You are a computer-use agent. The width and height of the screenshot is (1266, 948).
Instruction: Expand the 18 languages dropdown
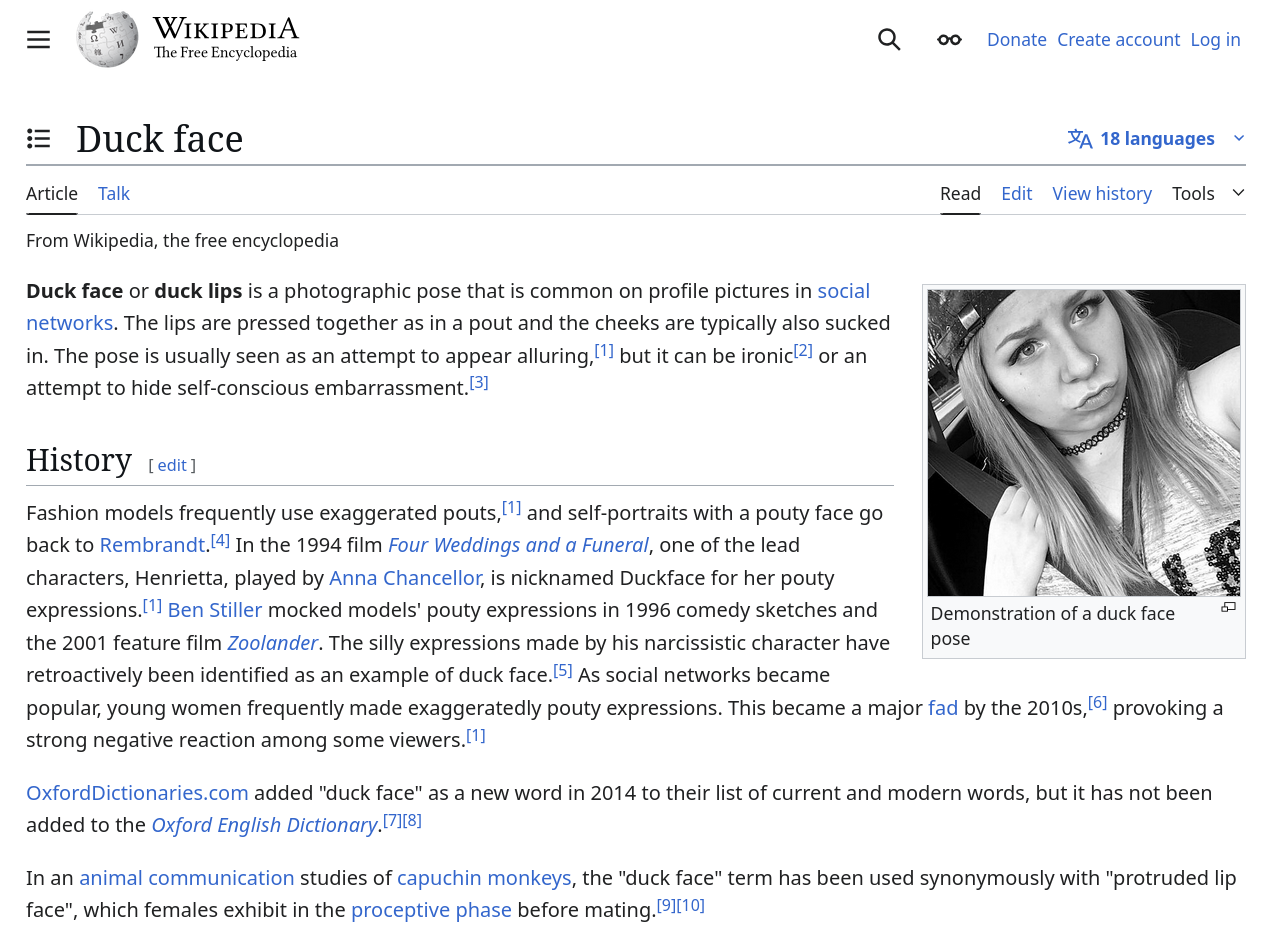pyautogui.click(x=1157, y=138)
